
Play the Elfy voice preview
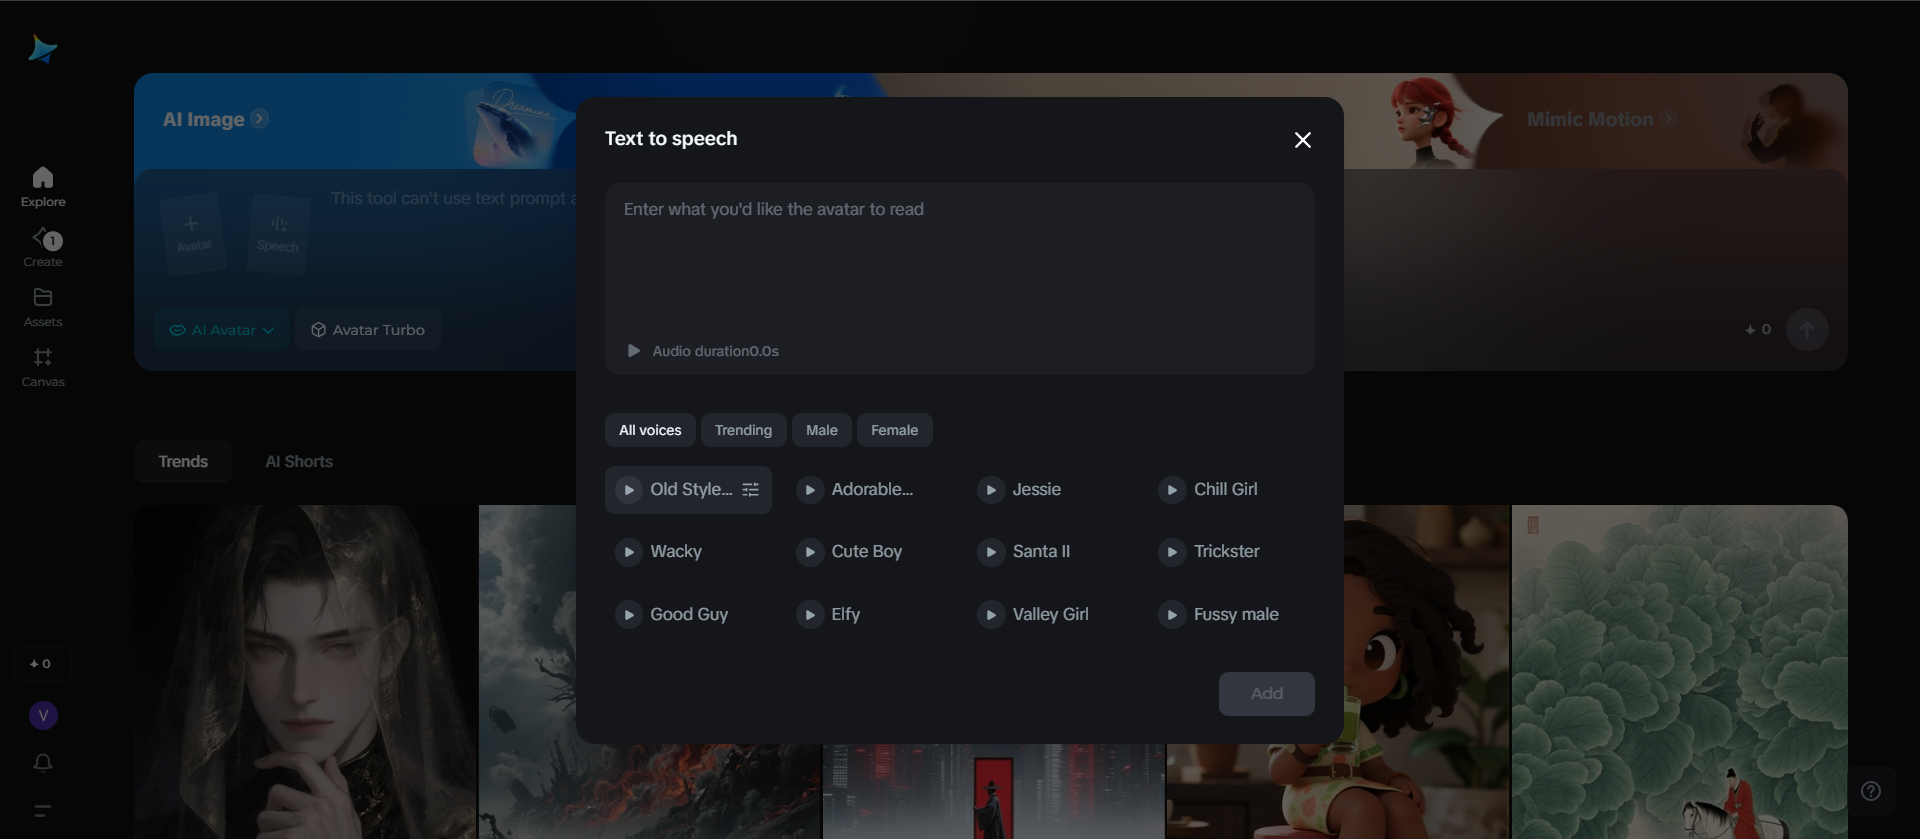pos(810,615)
